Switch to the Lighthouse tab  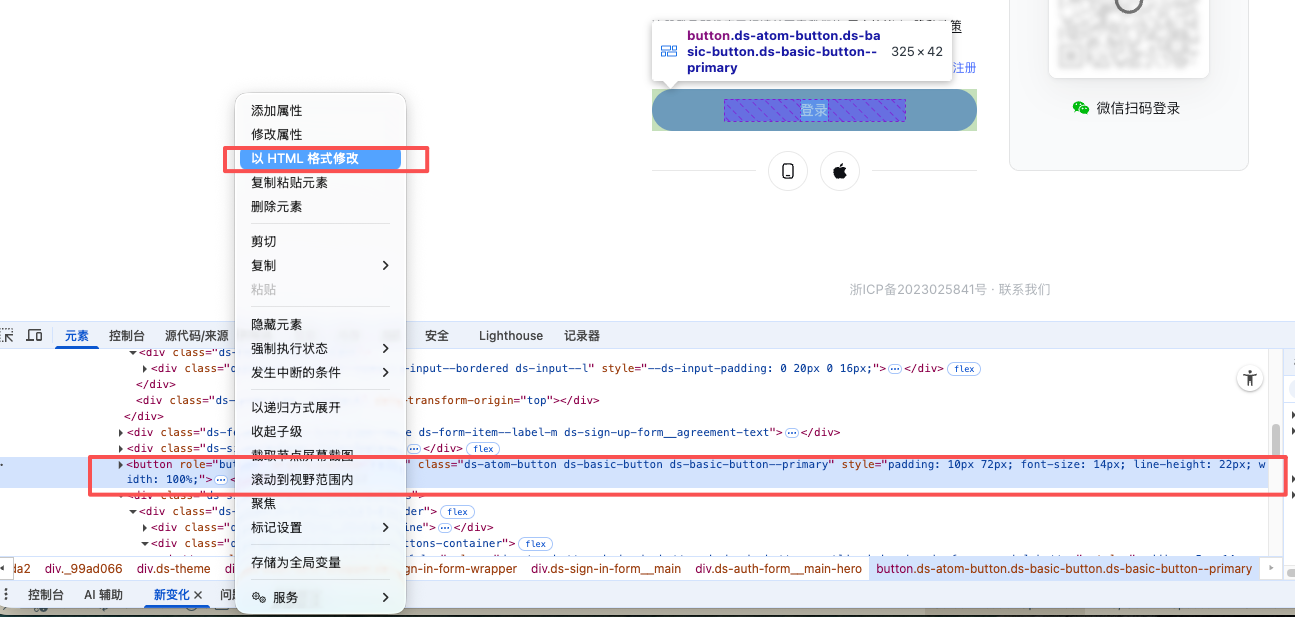(510, 336)
